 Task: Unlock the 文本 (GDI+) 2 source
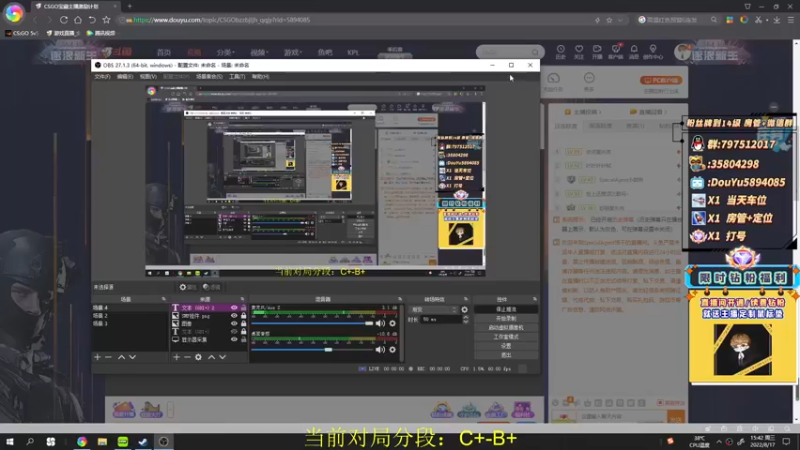tap(243, 308)
